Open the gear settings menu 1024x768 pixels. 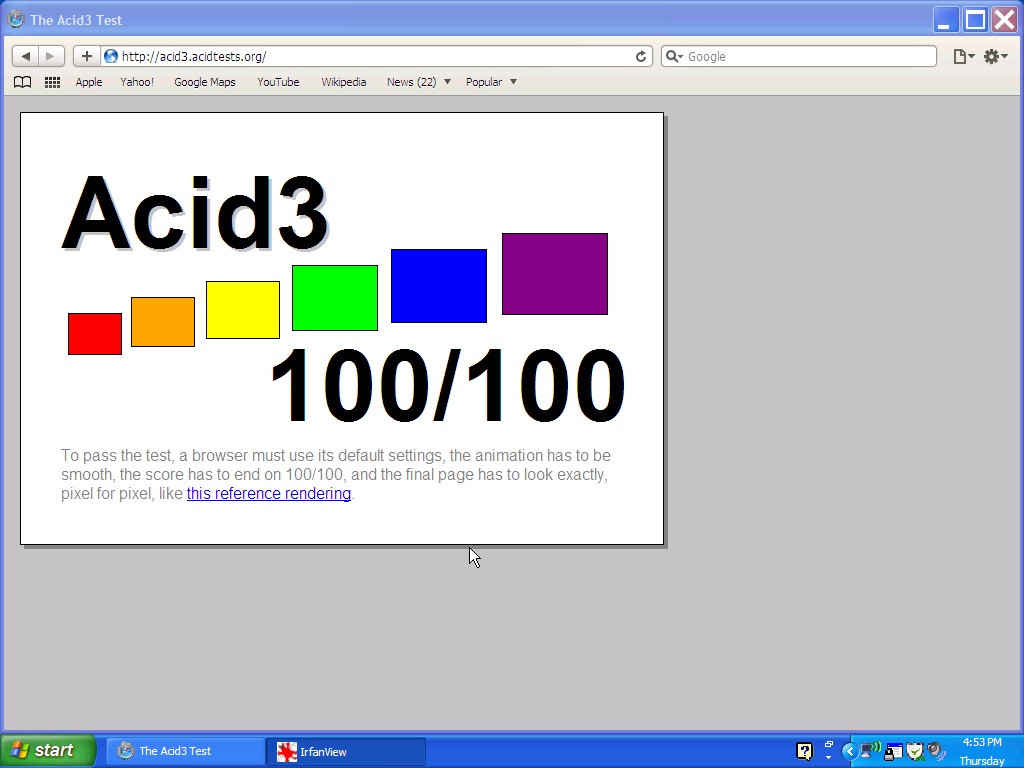point(994,57)
